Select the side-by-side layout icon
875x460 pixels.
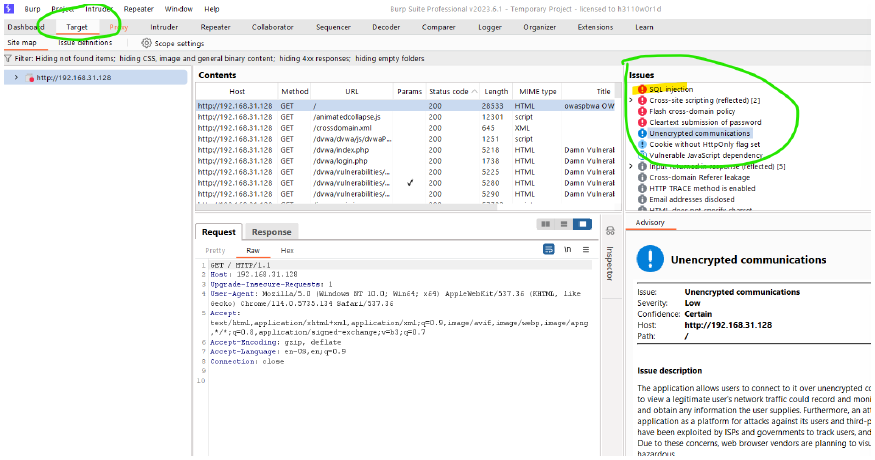pyautogui.click(x=545, y=224)
